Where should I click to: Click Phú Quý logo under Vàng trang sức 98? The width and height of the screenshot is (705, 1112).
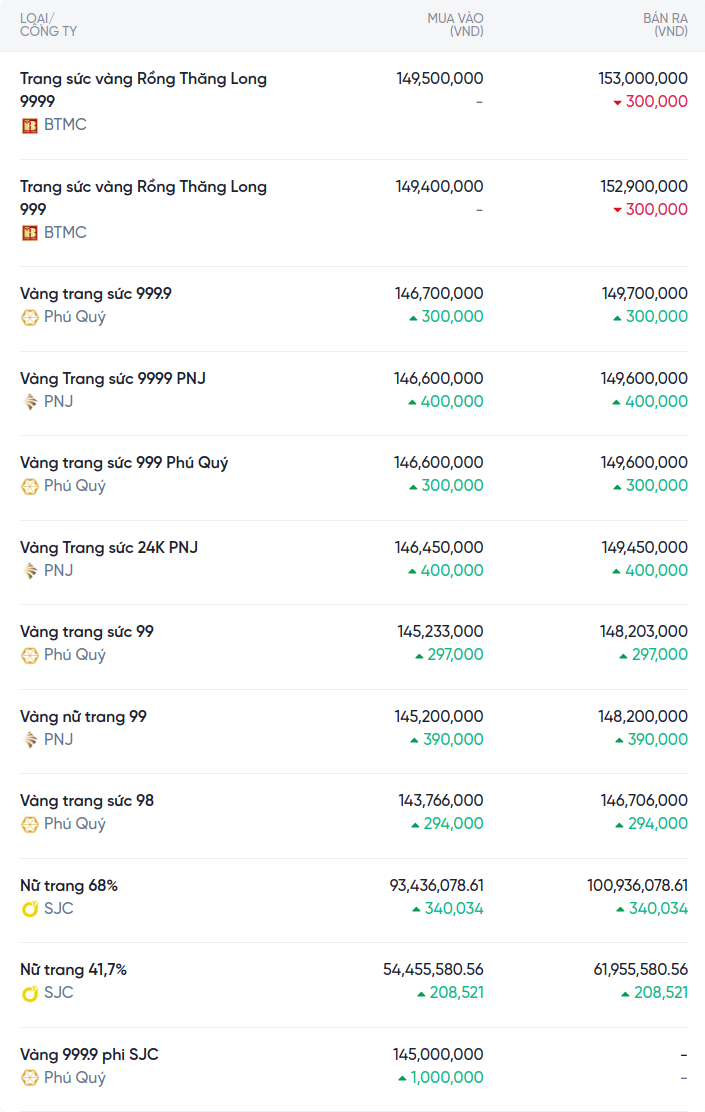point(30,824)
